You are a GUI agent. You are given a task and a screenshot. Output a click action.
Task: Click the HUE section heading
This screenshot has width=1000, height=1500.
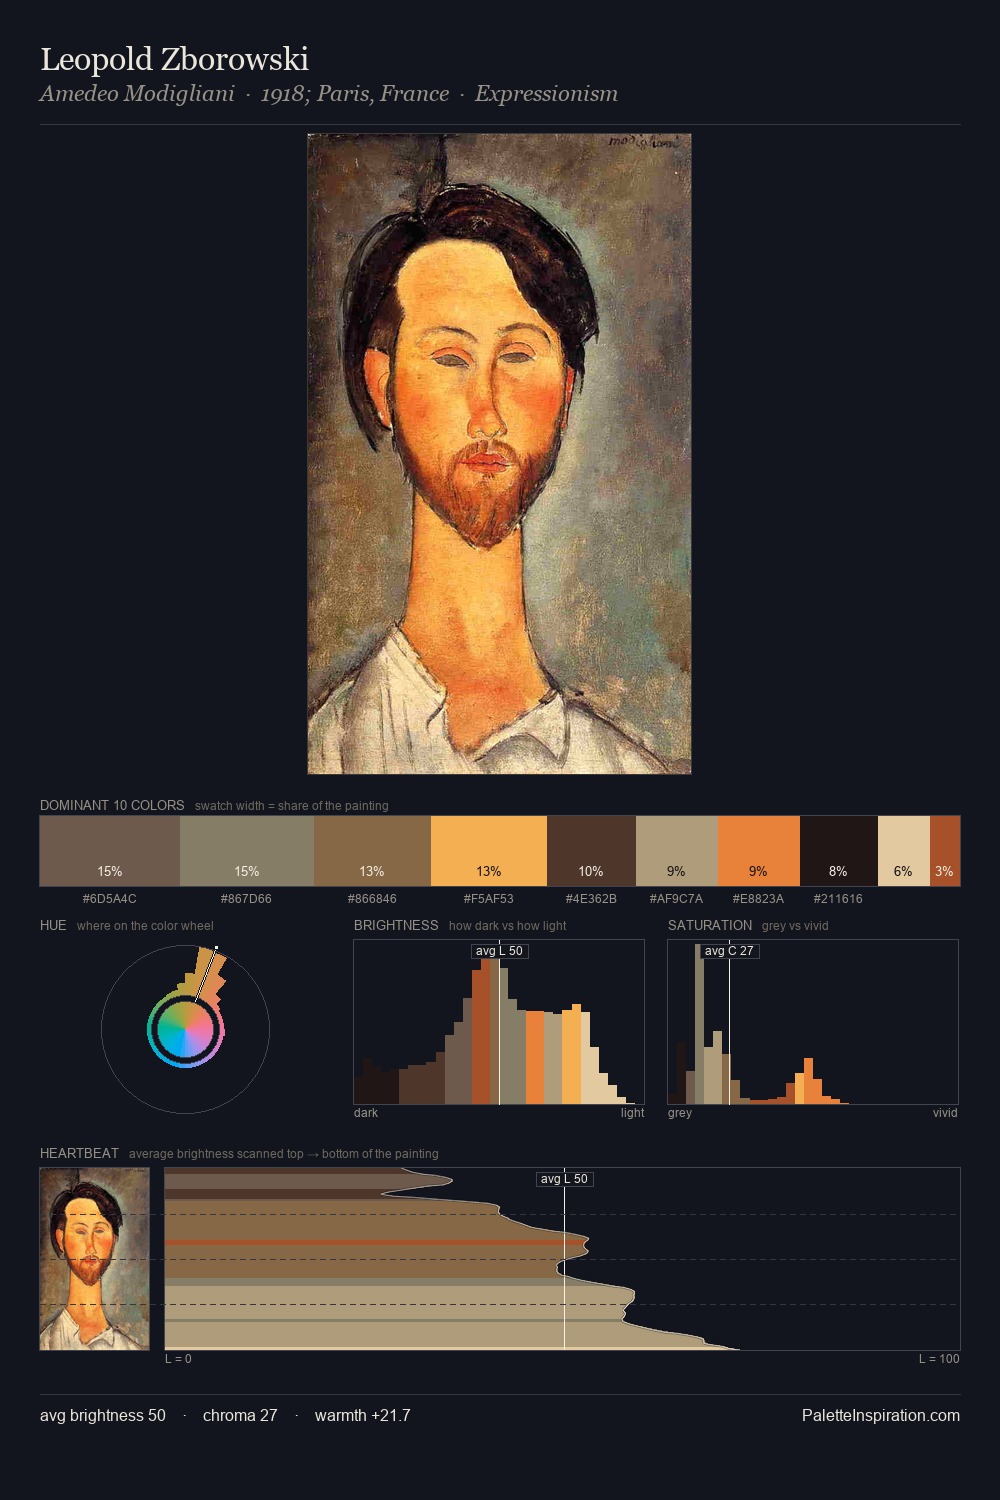[53, 925]
